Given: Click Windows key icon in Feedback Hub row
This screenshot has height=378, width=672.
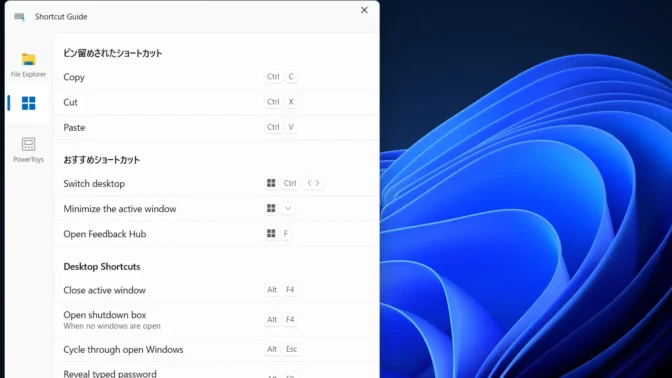Looking at the screenshot, I should point(271,234).
